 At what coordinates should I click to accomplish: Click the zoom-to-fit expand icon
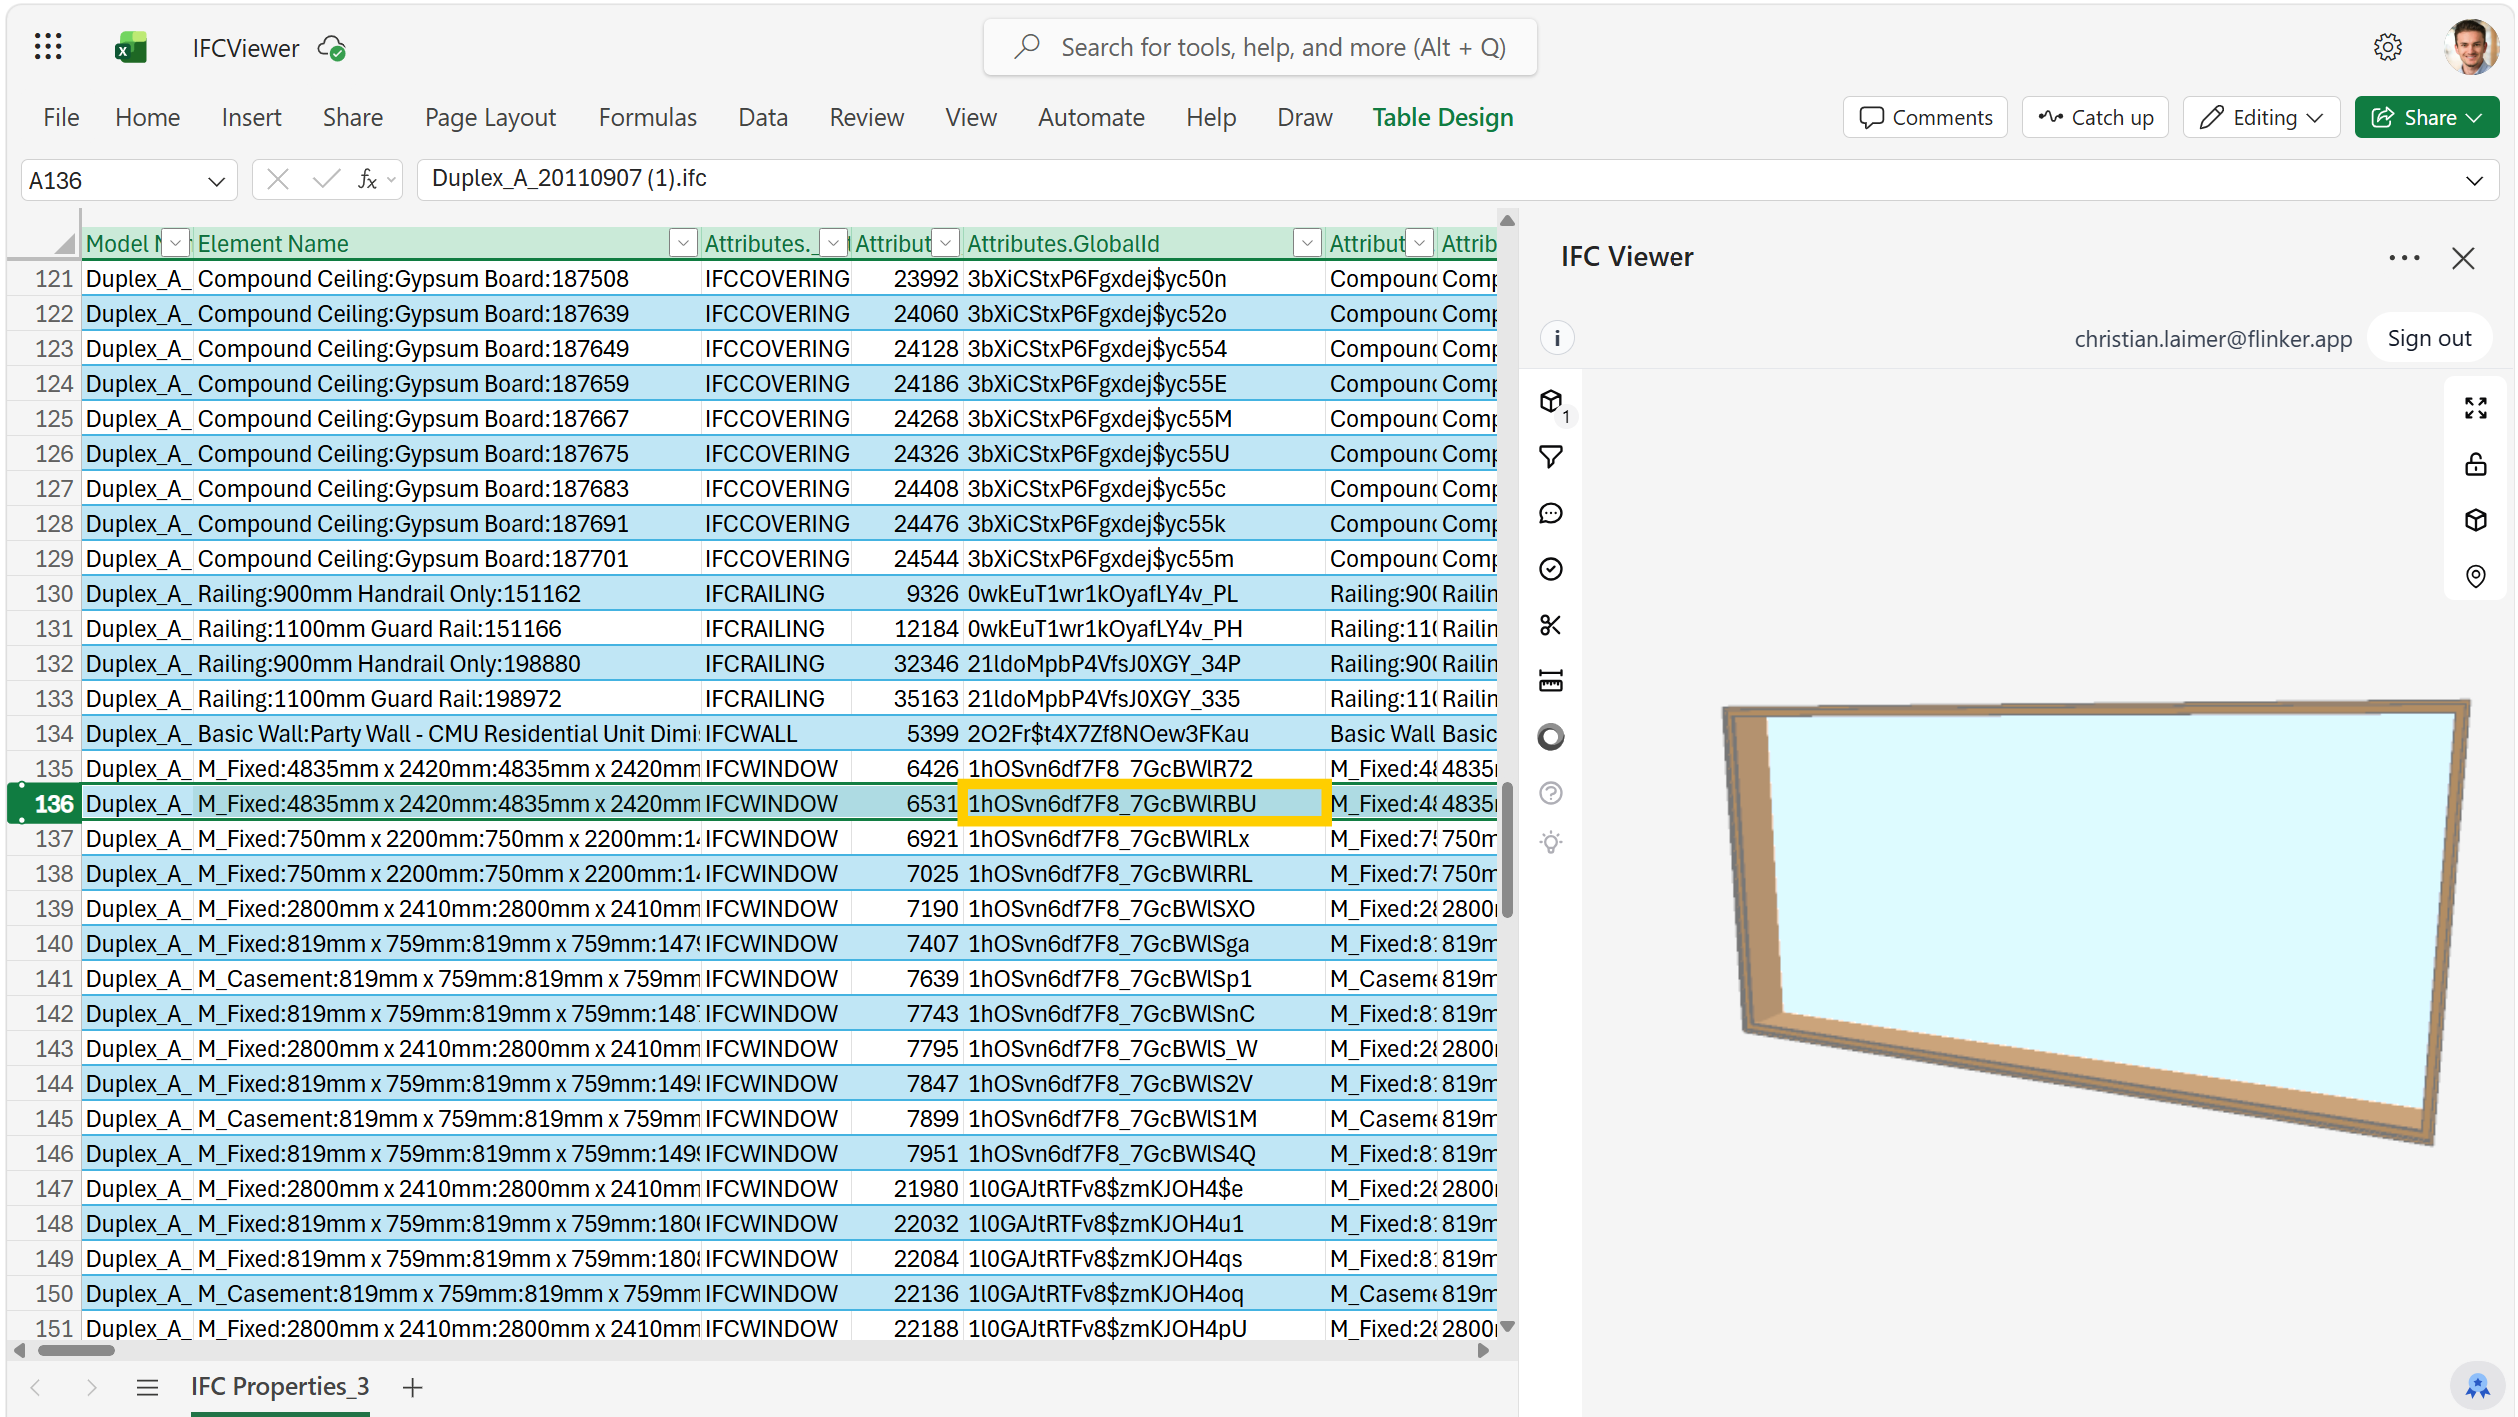pos(2477,407)
